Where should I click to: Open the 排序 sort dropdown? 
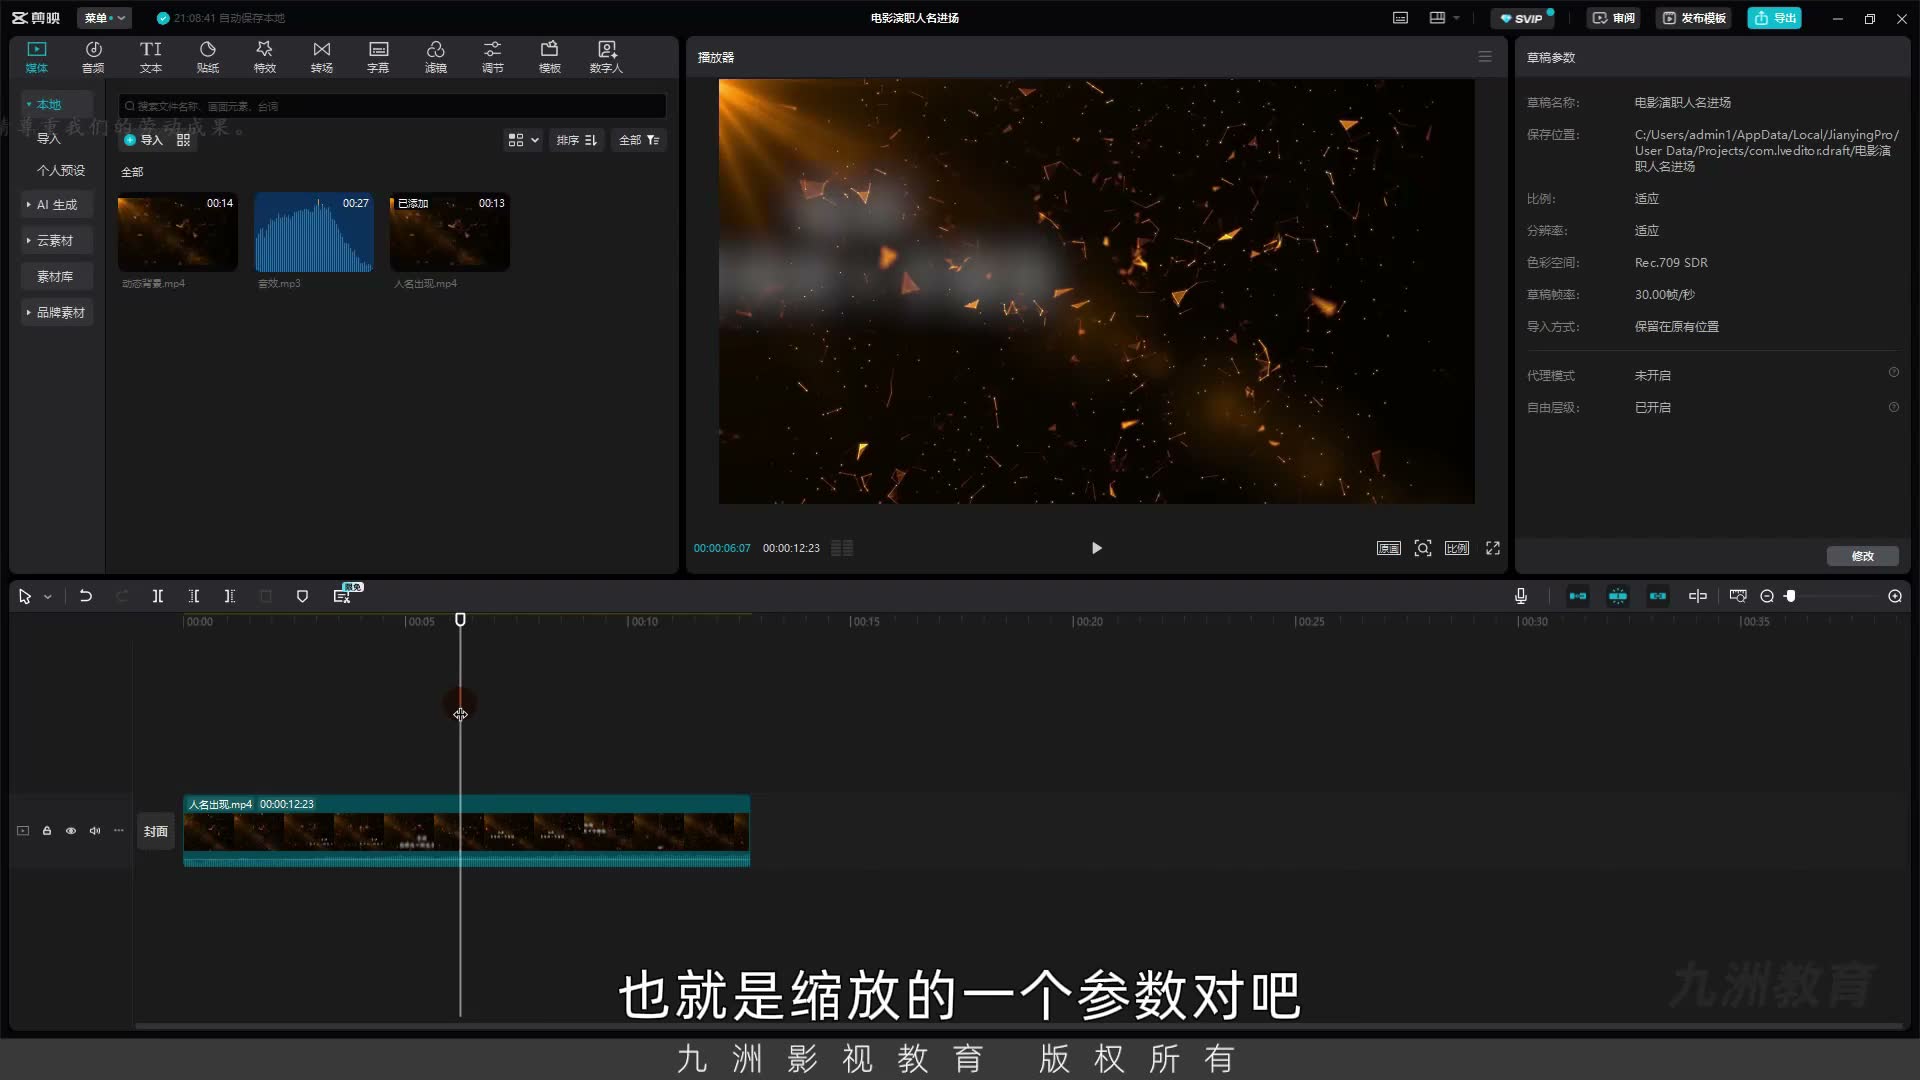[577, 140]
